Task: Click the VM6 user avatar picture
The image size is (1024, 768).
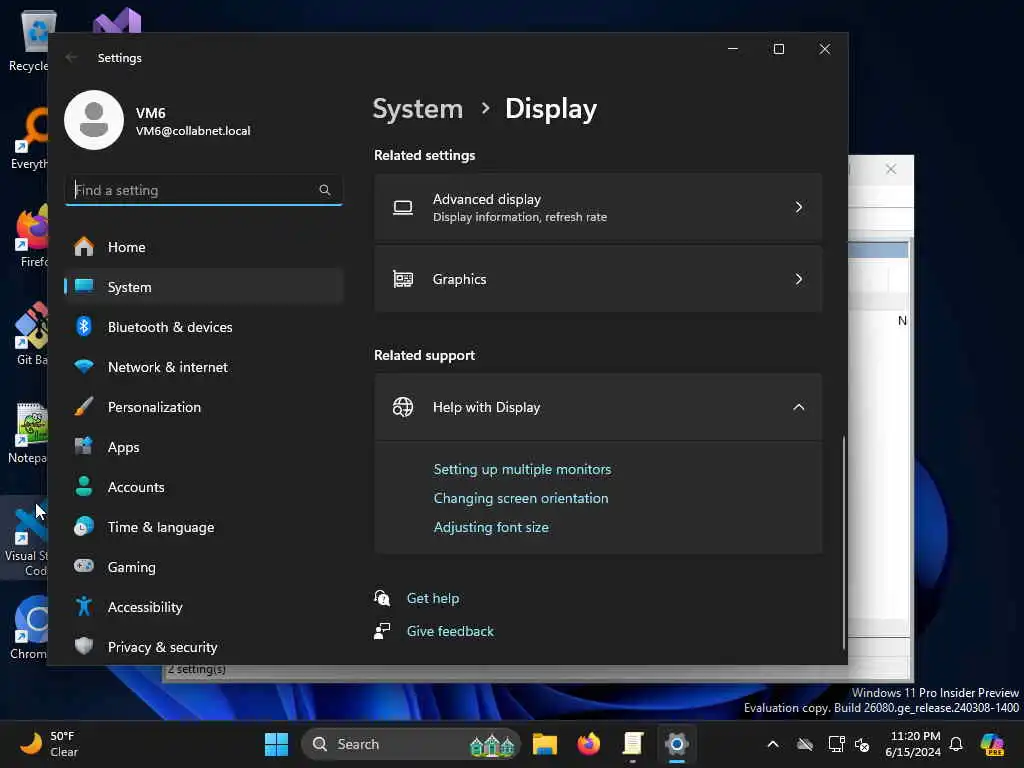Action: pos(94,120)
